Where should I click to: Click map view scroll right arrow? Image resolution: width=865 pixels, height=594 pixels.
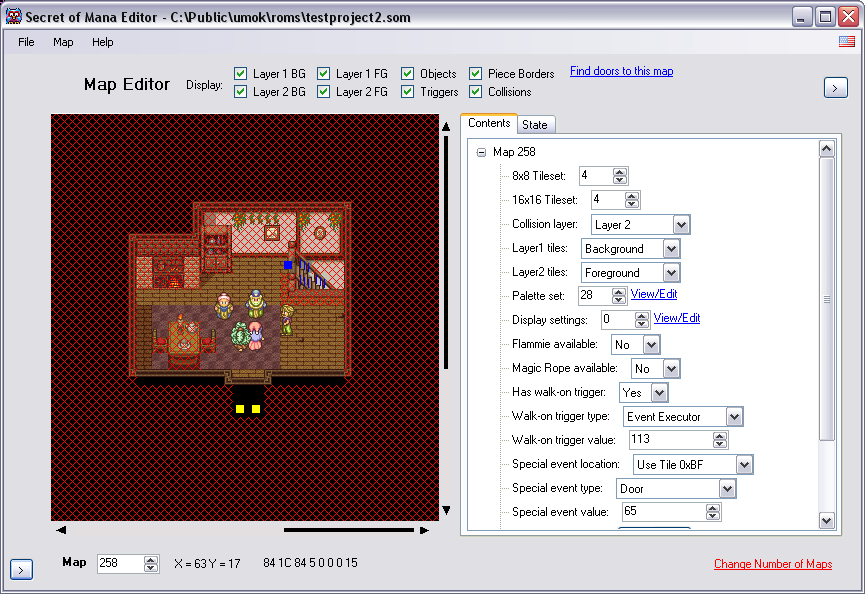pyautogui.click(x=424, y=530)
